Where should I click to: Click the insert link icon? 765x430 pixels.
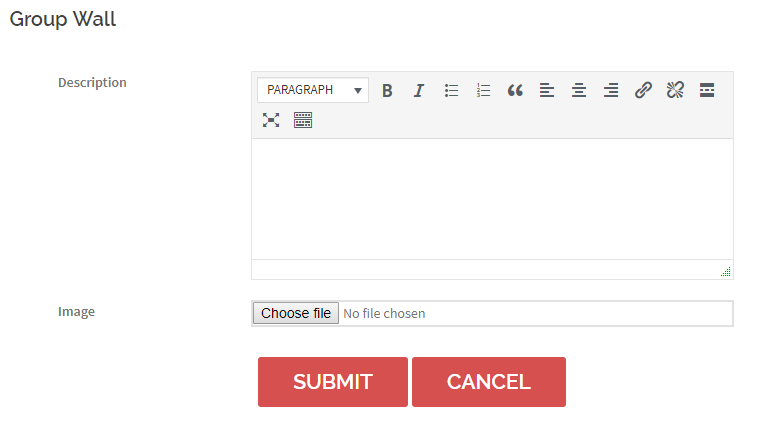pos(643,90)
